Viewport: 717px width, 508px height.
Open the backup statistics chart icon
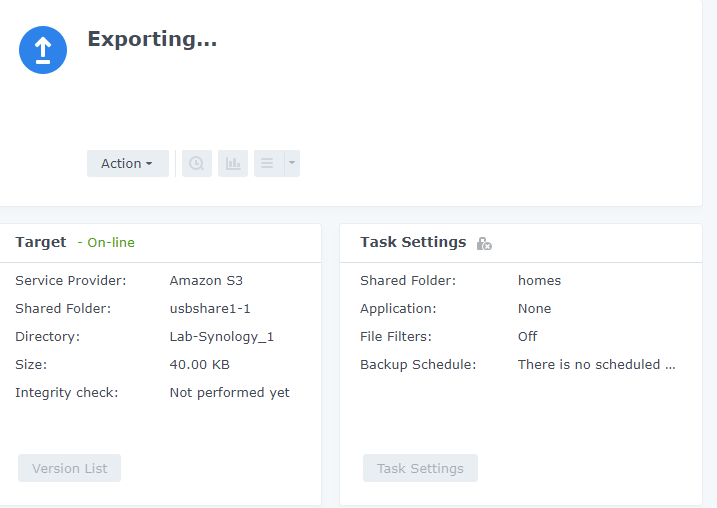(x=233, y=163)
